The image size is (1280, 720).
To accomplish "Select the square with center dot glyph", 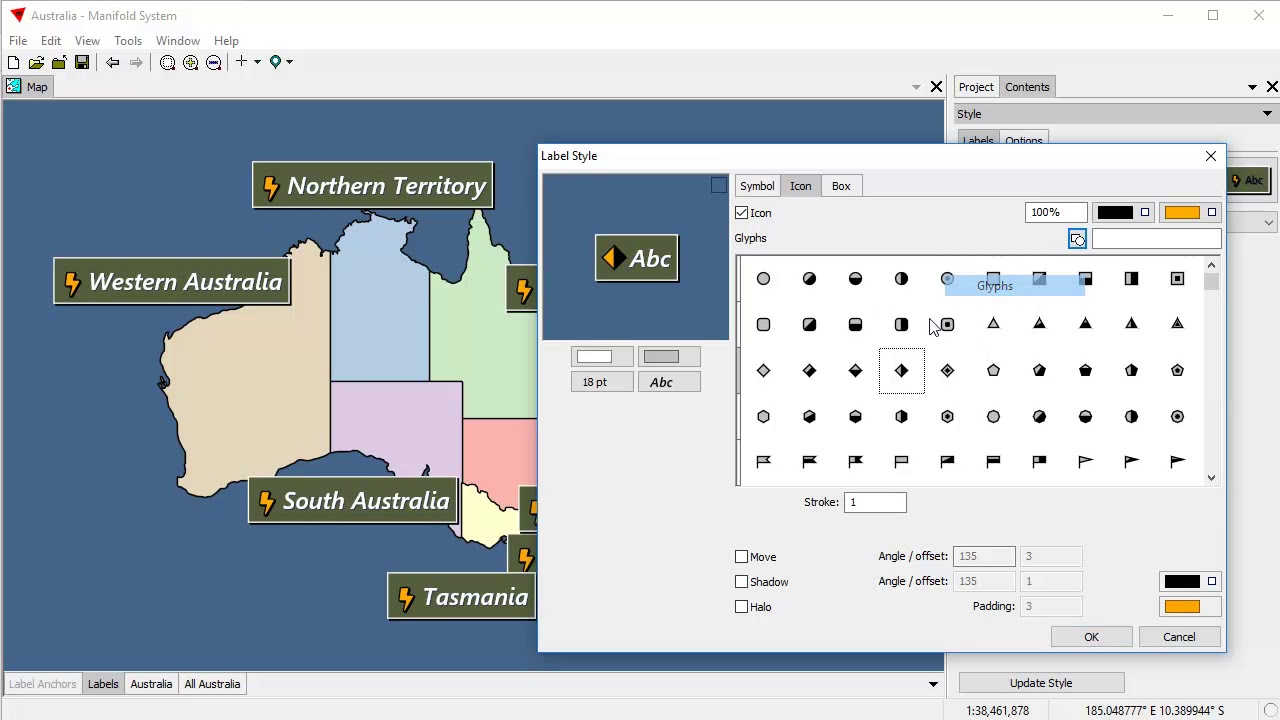I will click(1177, 279).
